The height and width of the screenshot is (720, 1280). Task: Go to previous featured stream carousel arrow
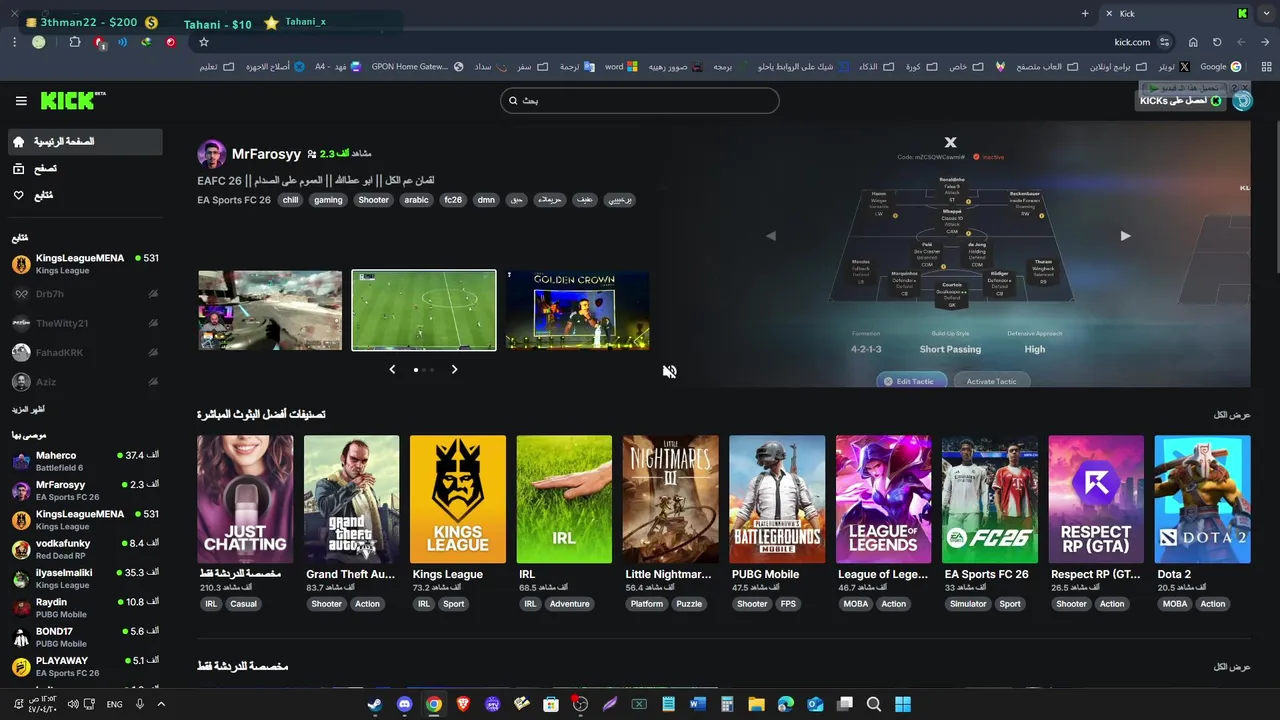click(x=392, y=370)
